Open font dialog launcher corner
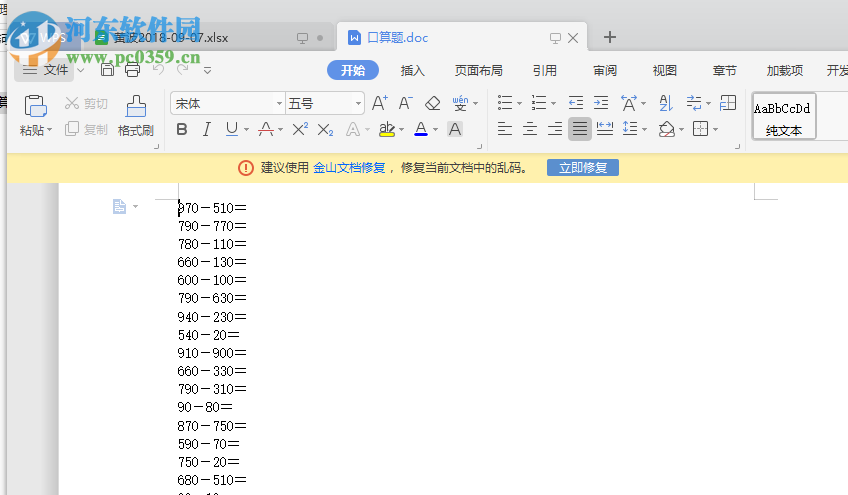The width and height of the screenshot is (848, 495). (x=479, y=147)
